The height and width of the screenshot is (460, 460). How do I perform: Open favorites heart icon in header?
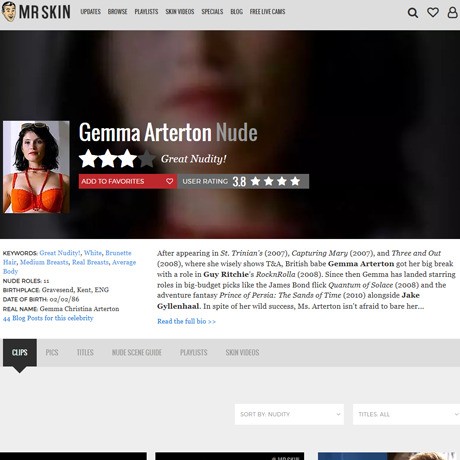click(433, 12)
